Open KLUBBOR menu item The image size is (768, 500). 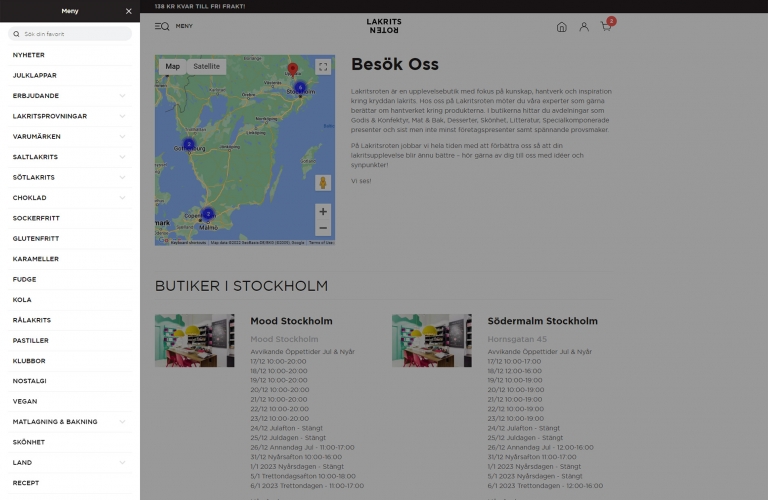tap(70, 361)
